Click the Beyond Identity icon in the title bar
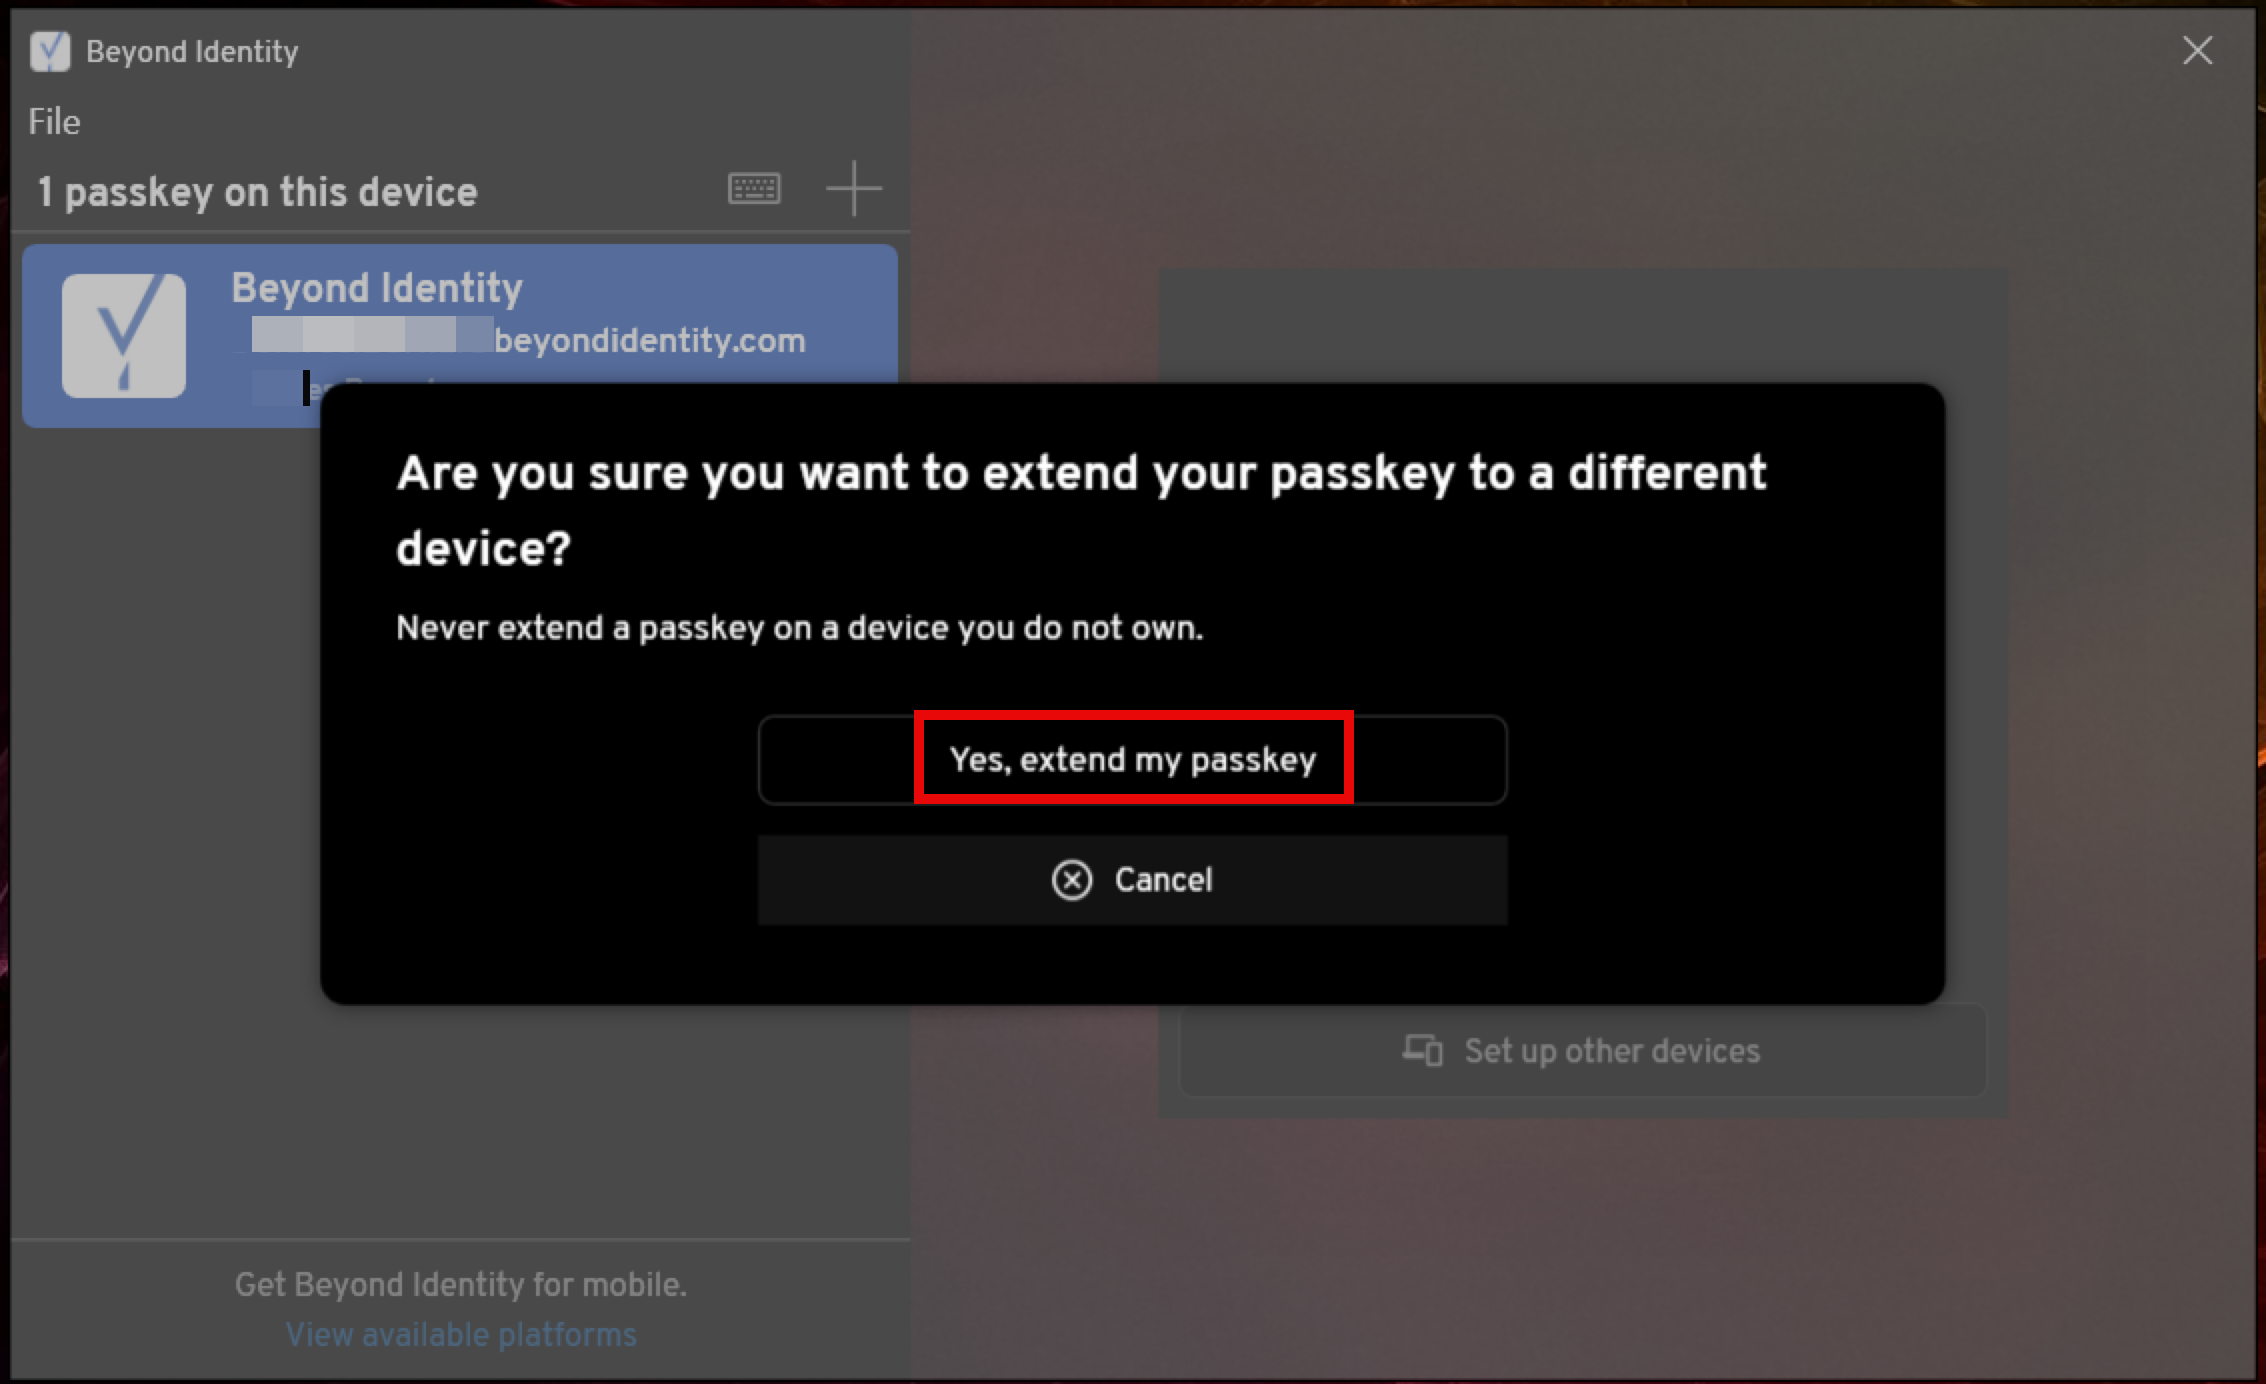This screenshot has height=1384, width=2266. point(49,49)
